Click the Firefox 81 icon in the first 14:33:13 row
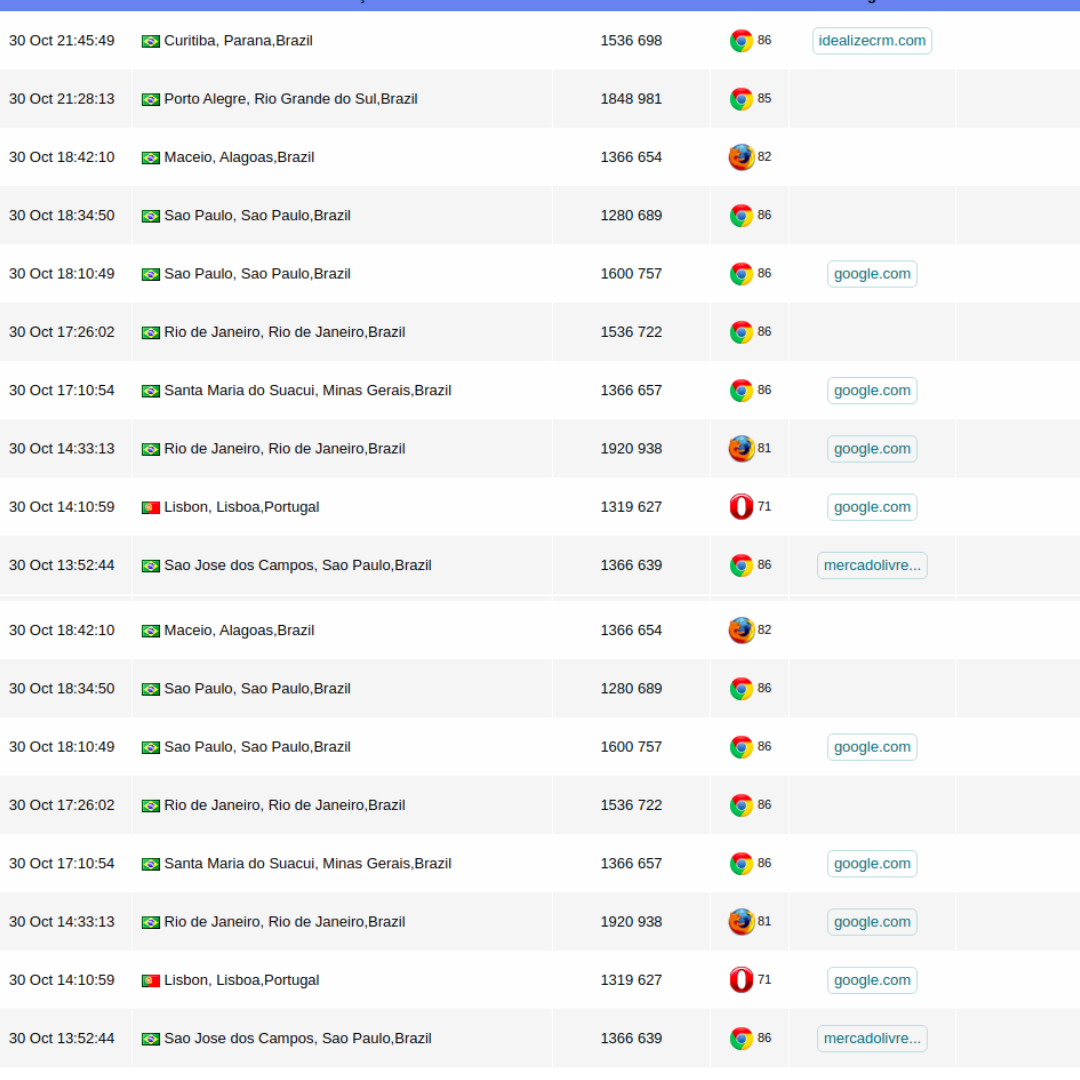The image size is (1080, 1080). click(x=741, y=449)
